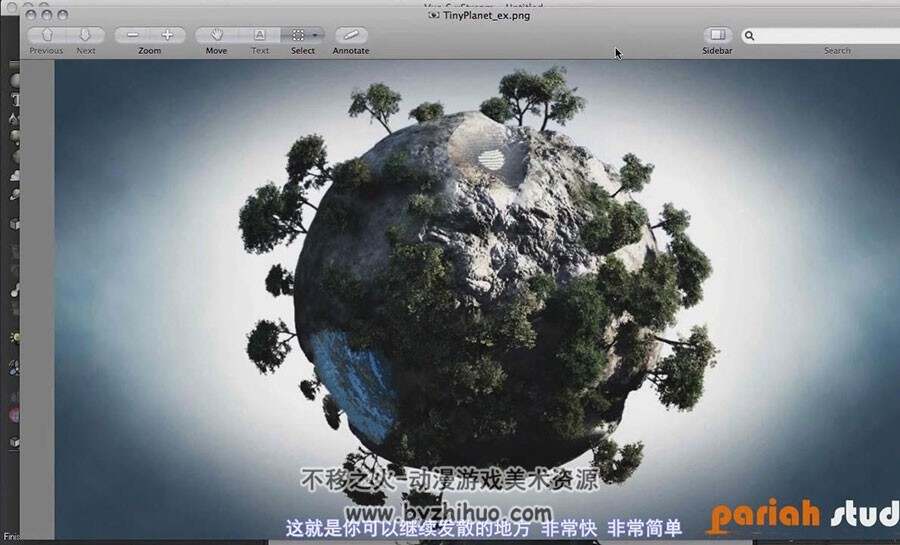Zoom out with the minus button

(133, 35)
